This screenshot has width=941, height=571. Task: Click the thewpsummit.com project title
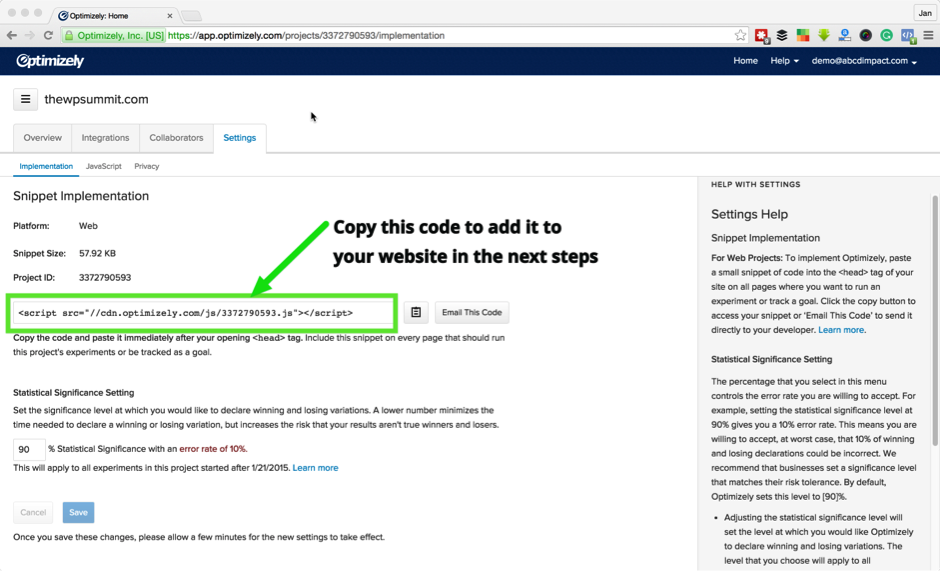point(96,100)
